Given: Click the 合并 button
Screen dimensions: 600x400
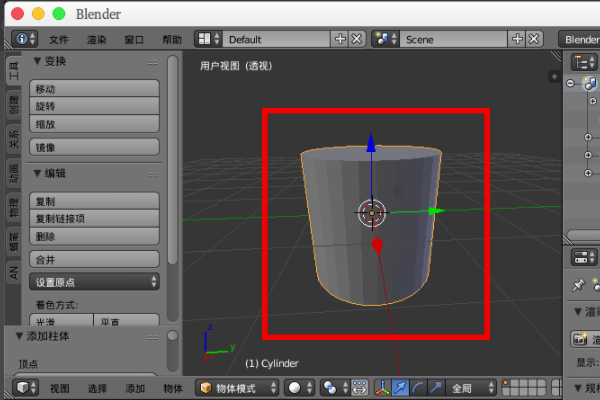Looking at the screenshot, I should tap(94, 260).
